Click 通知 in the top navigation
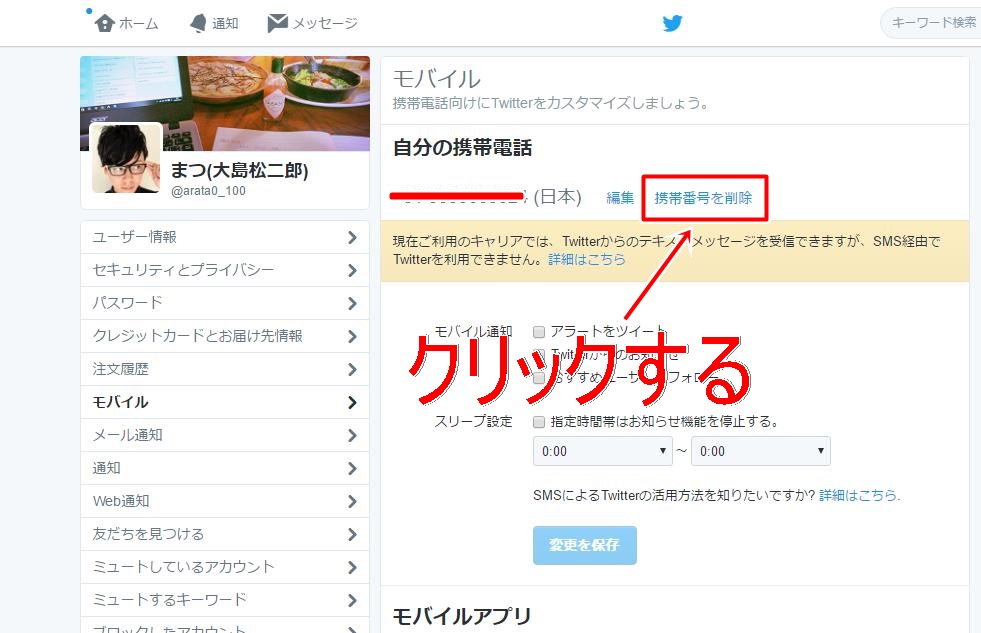Screen dimensions: 981x633 click(x=225, y=24)
